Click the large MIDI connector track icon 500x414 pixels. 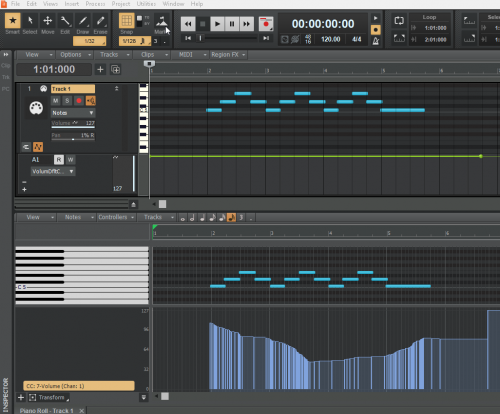tap(36, 108)
